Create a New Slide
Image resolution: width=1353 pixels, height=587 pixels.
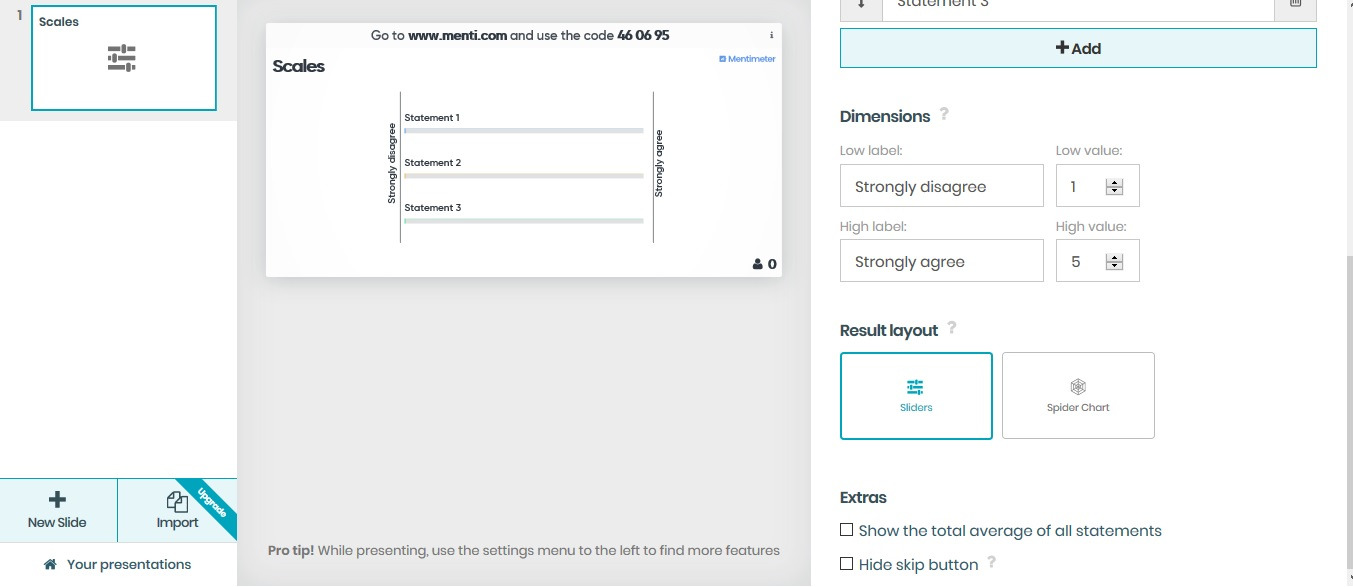click(58, 510)
